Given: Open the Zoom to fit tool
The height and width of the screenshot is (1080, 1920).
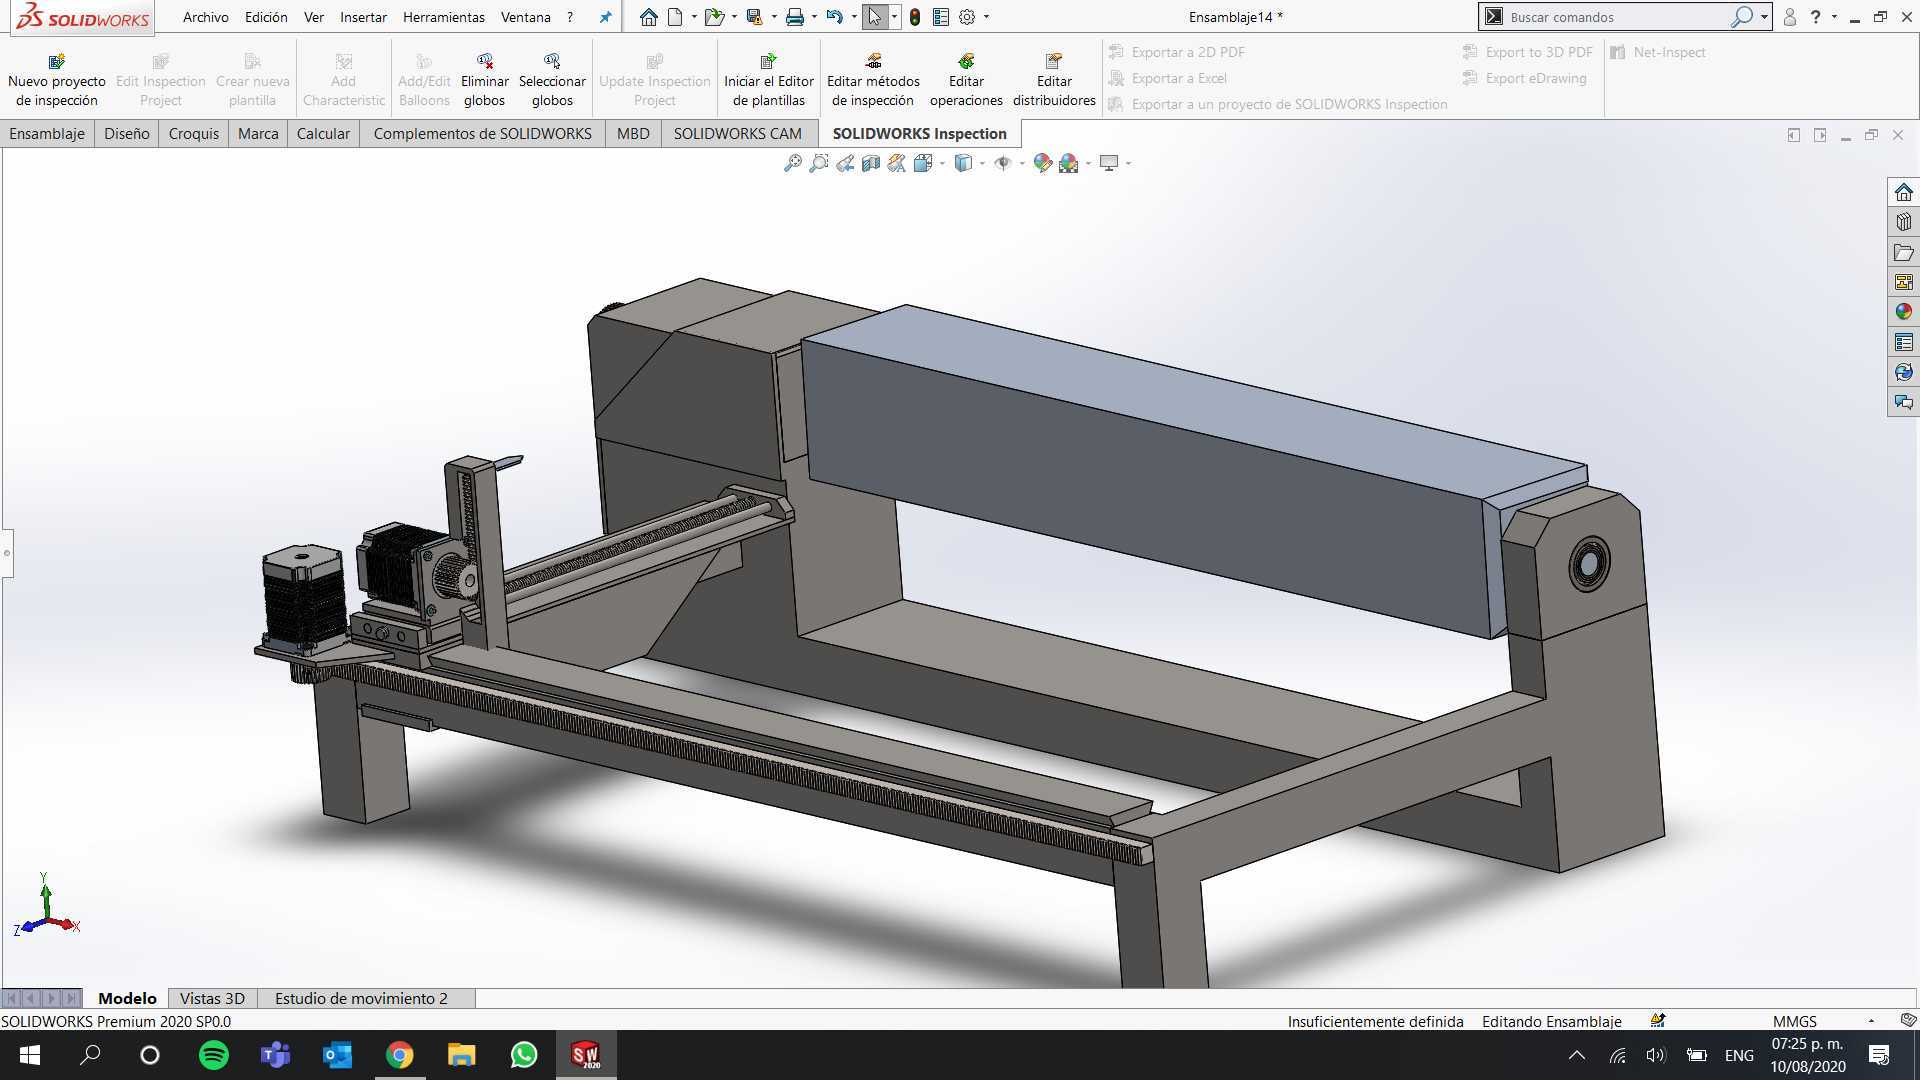Looking at the screenshot, I should (793, 163).
